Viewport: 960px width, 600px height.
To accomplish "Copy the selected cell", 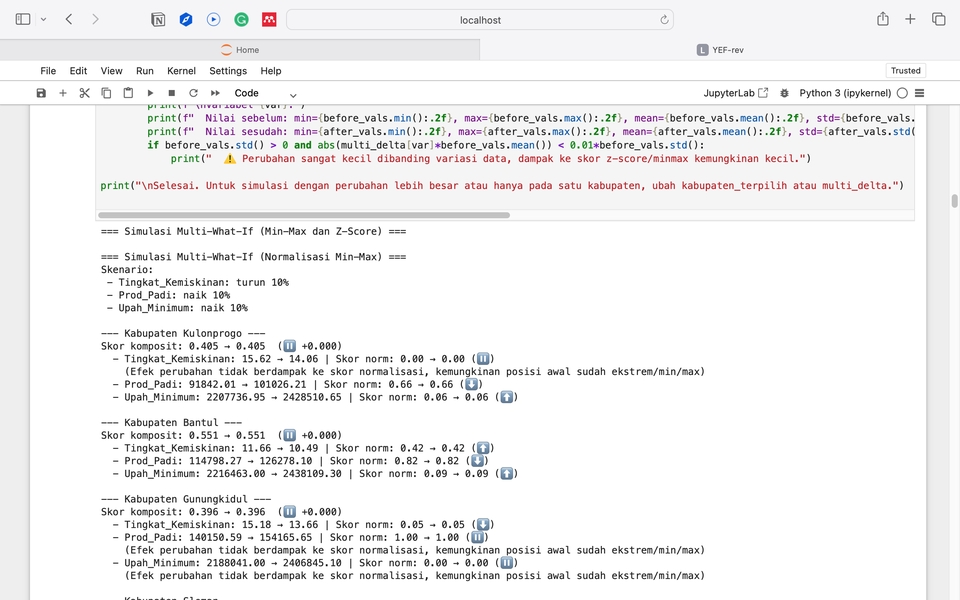I will pyautogui.click(x=106, y=93).
